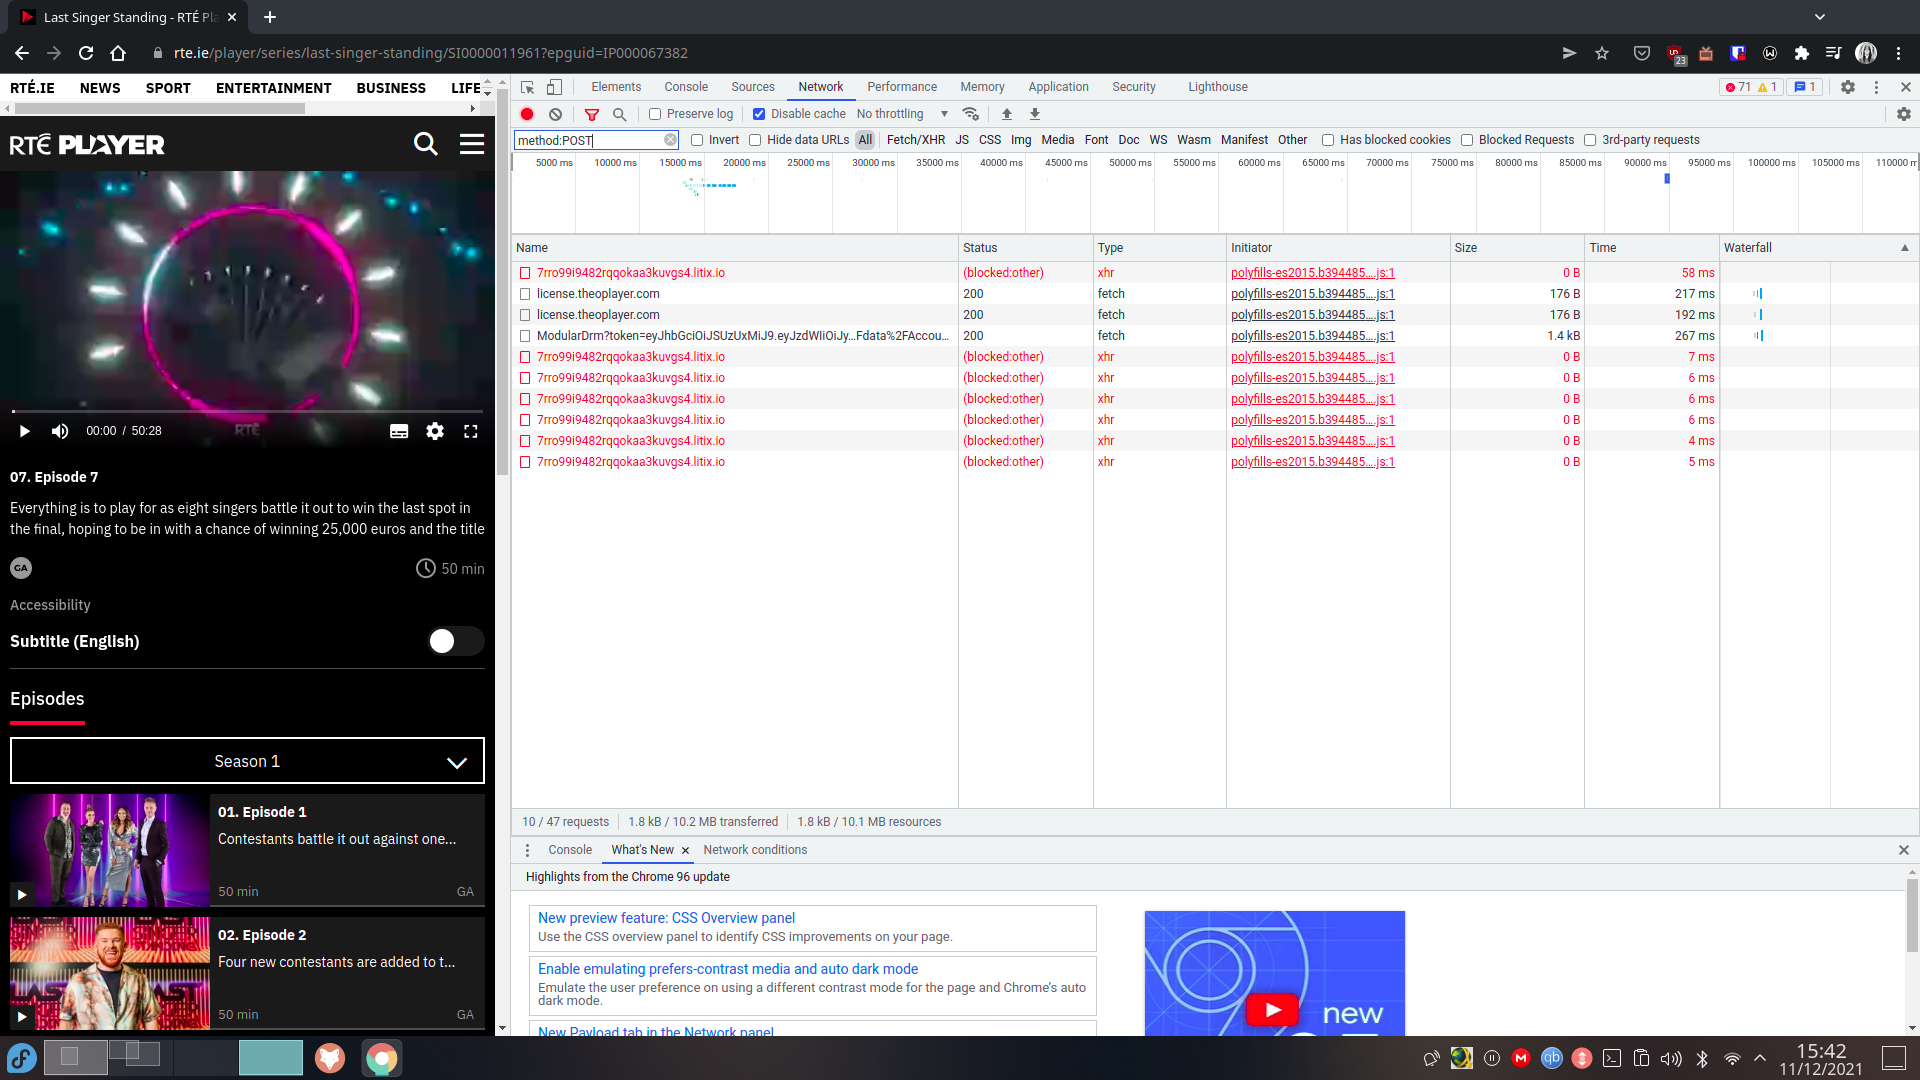Search within network requests
The height and width of the screenshot is (1080, 1920).
[620, 114]
